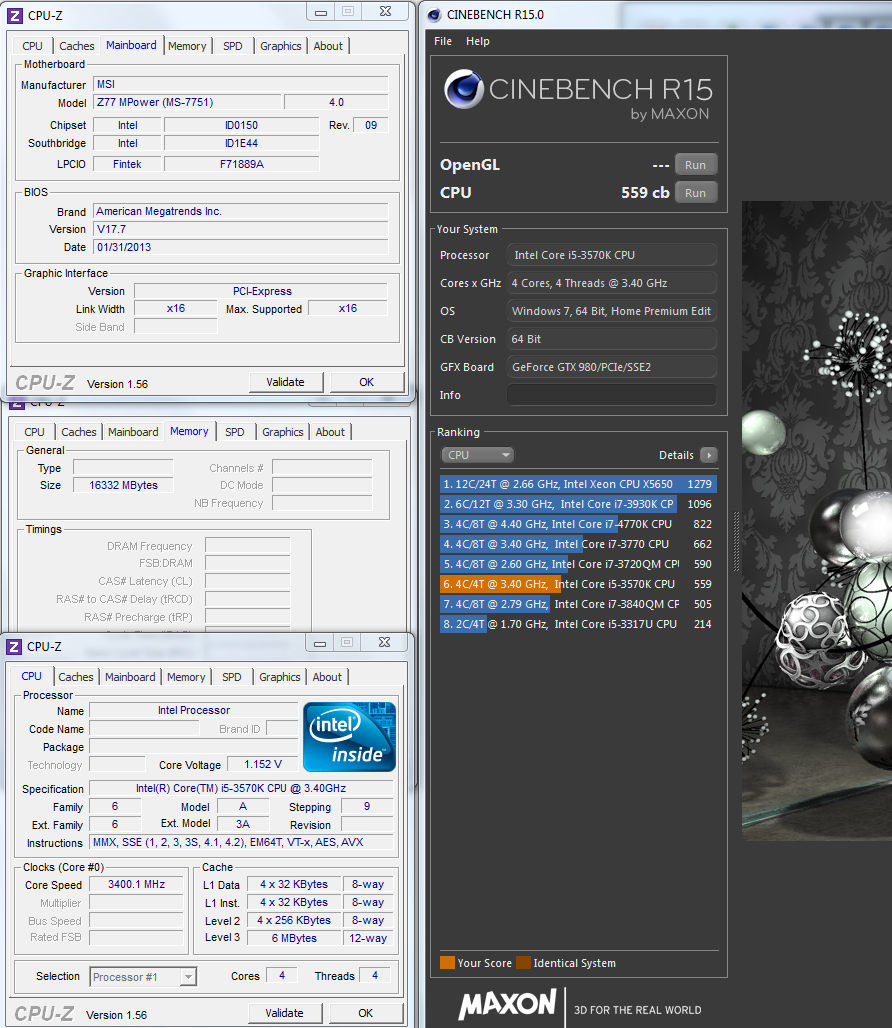Switch to CPU tab in middle Memory CPU-Z window
Screen dimensions: 892x1028
(x=35, y=432)
